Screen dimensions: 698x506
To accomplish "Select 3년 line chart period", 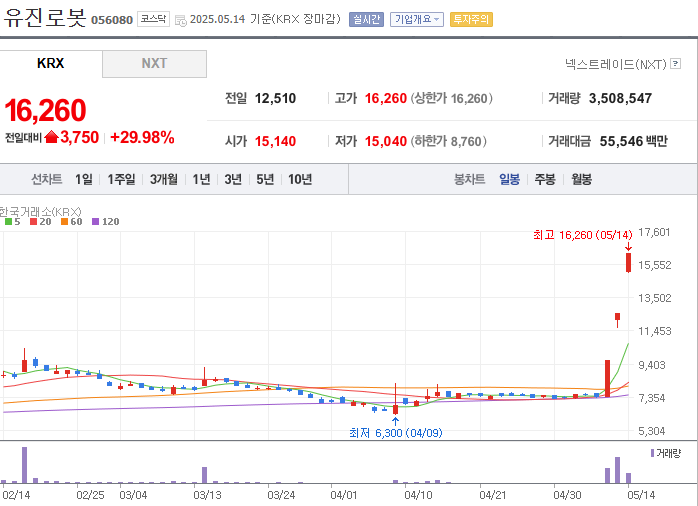I will tap(233, 179).
